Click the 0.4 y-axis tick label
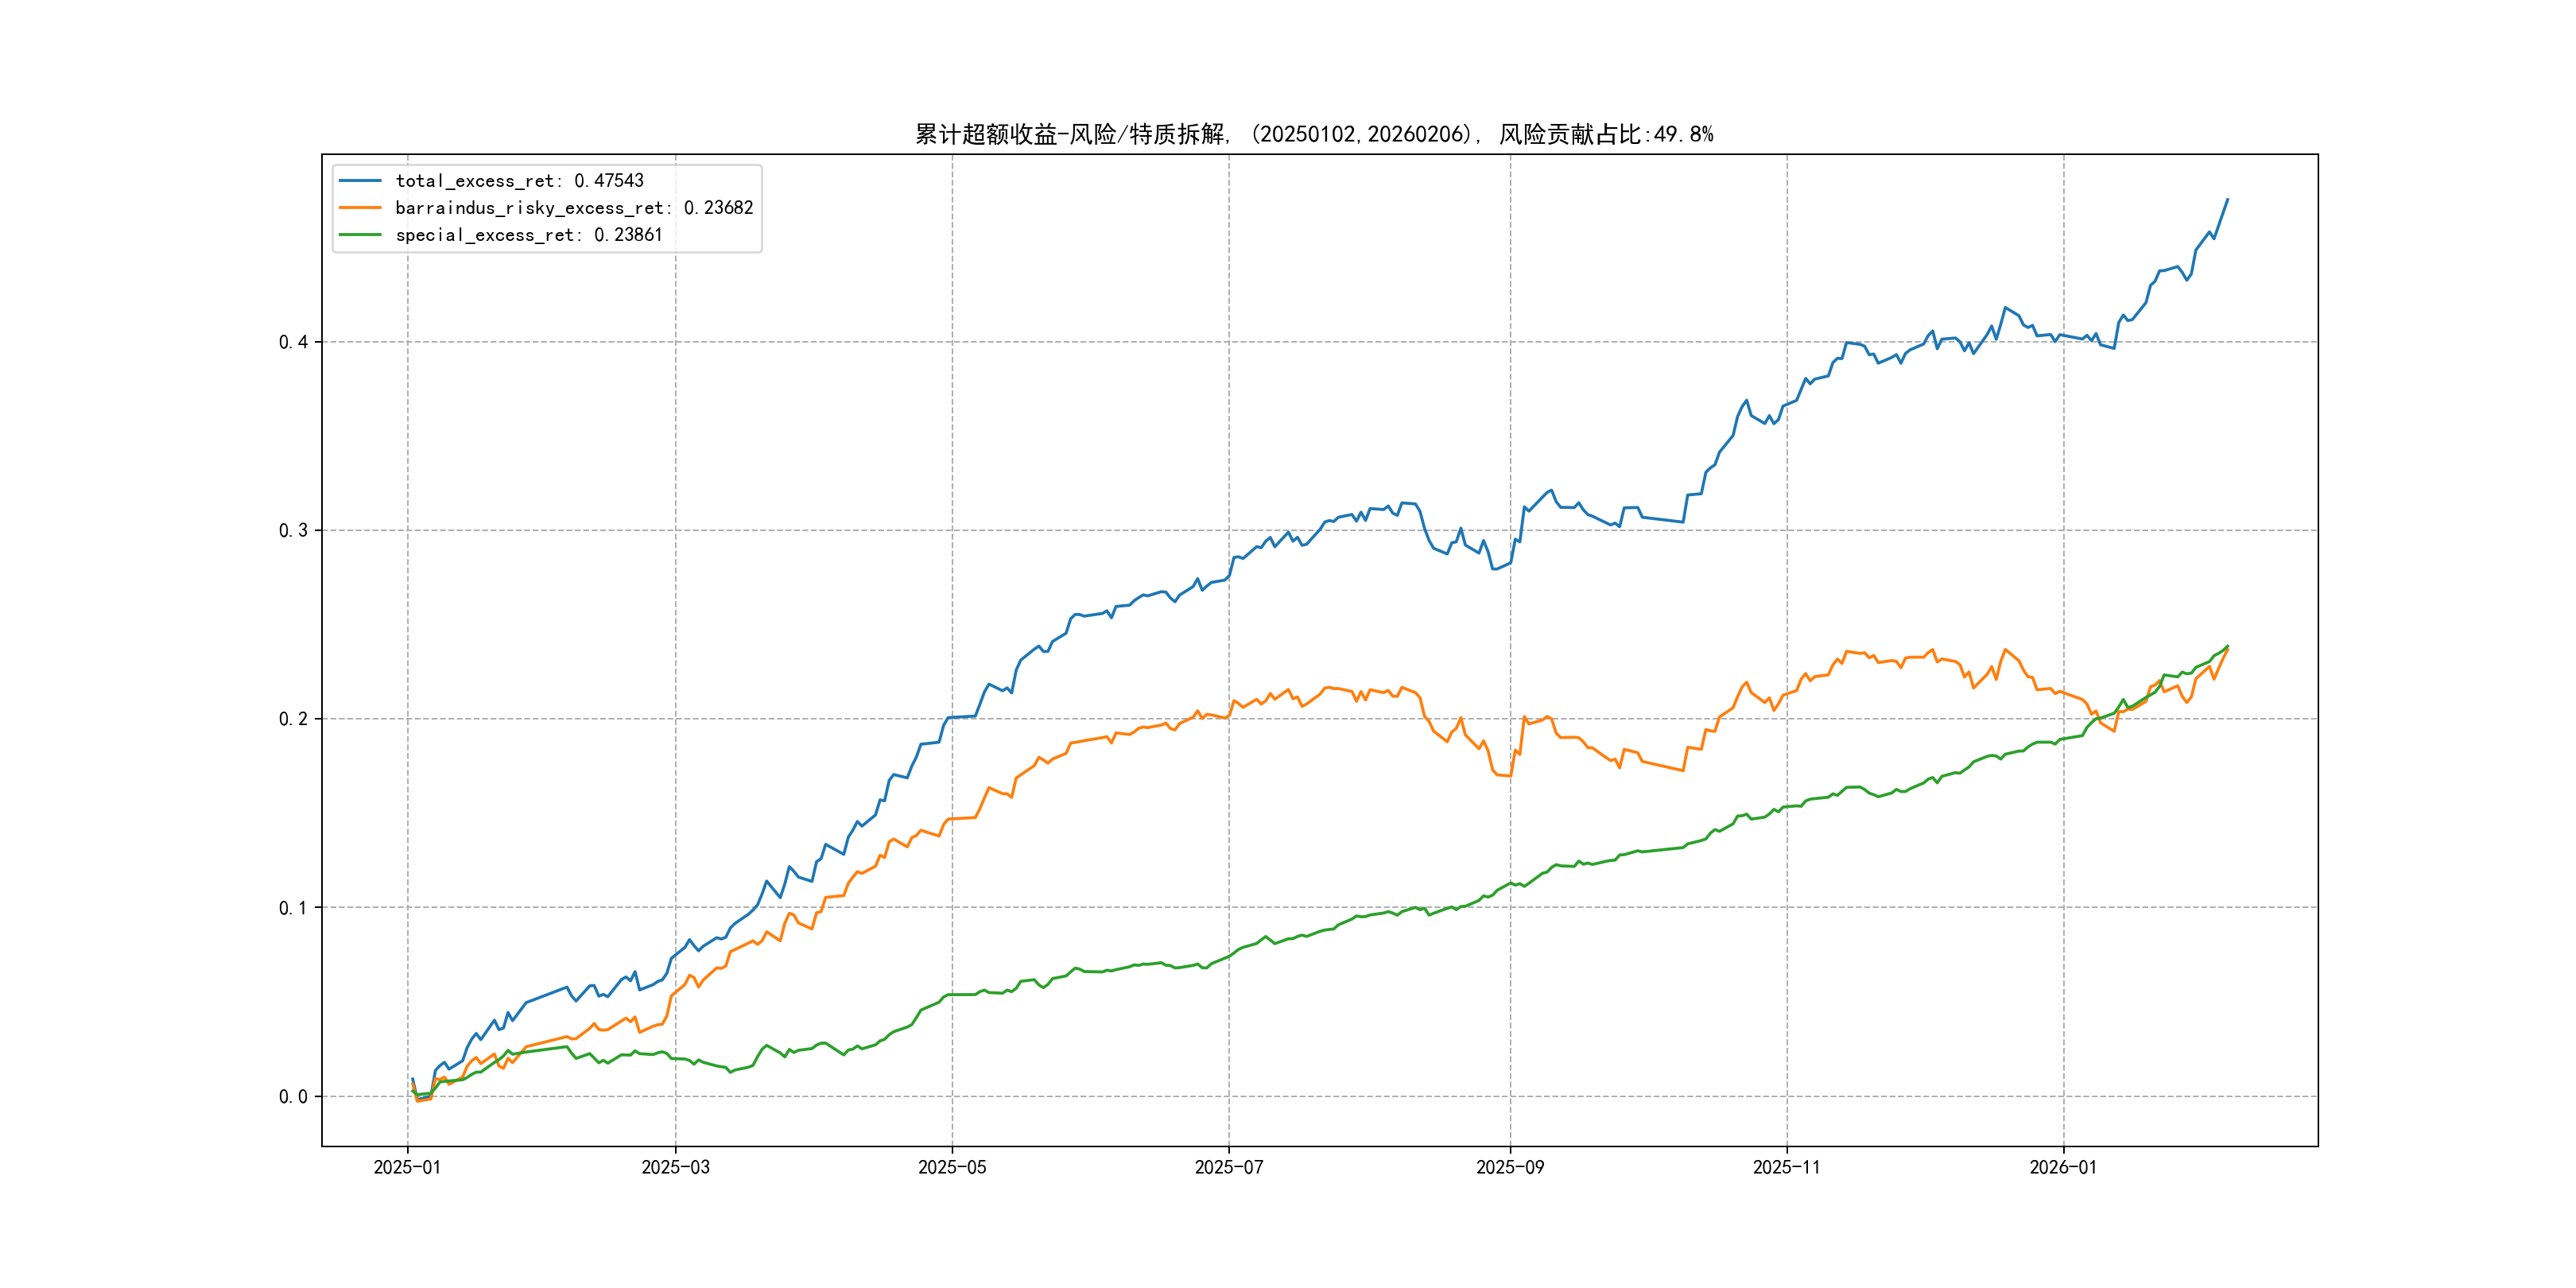The width and height of the screenshot is (2576, 1288). tap(293, 342)
